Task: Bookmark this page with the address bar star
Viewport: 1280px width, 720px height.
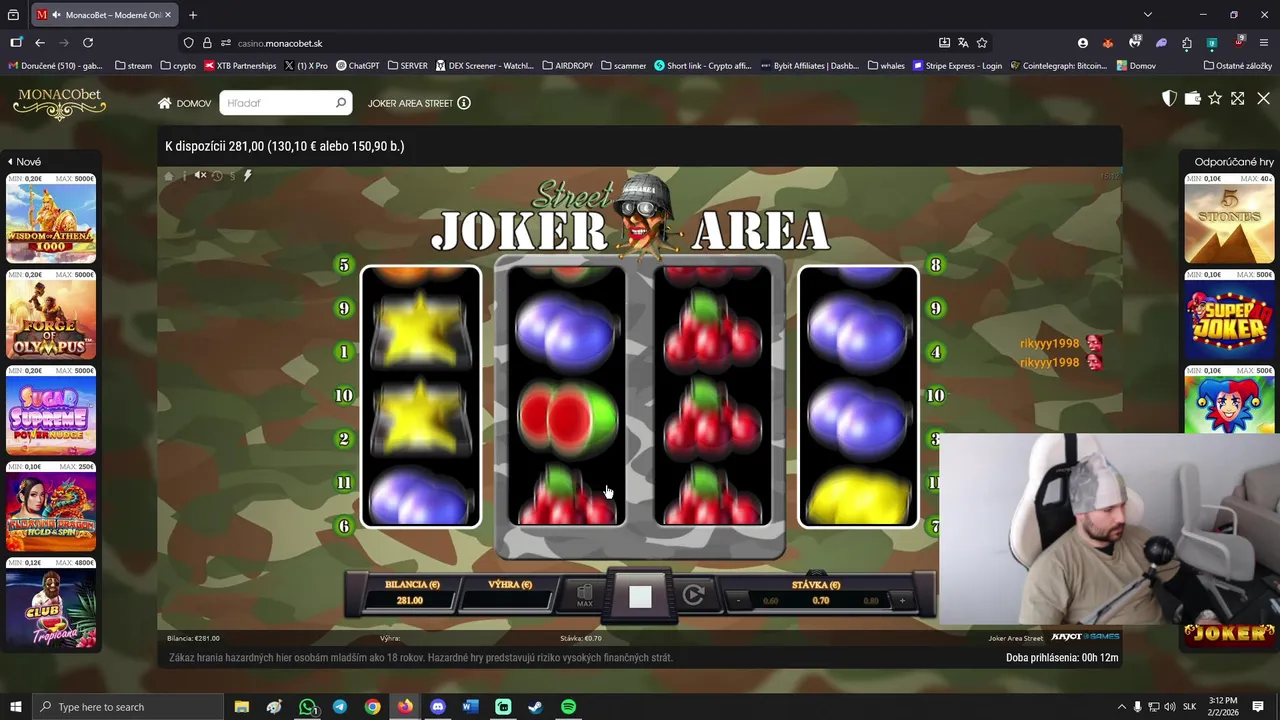Action: pyautogui.click(x=982, y=43)
